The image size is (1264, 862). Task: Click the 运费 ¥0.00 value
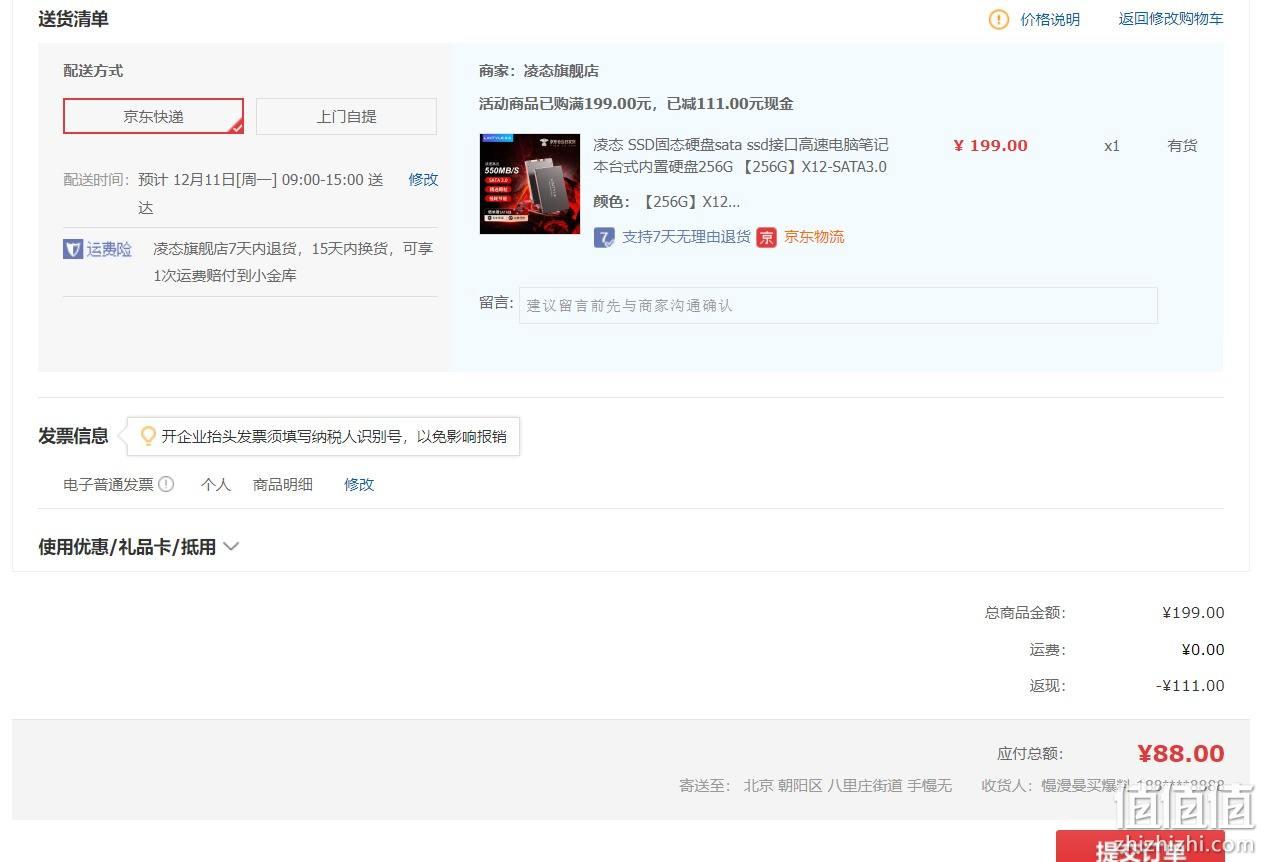1203,650
